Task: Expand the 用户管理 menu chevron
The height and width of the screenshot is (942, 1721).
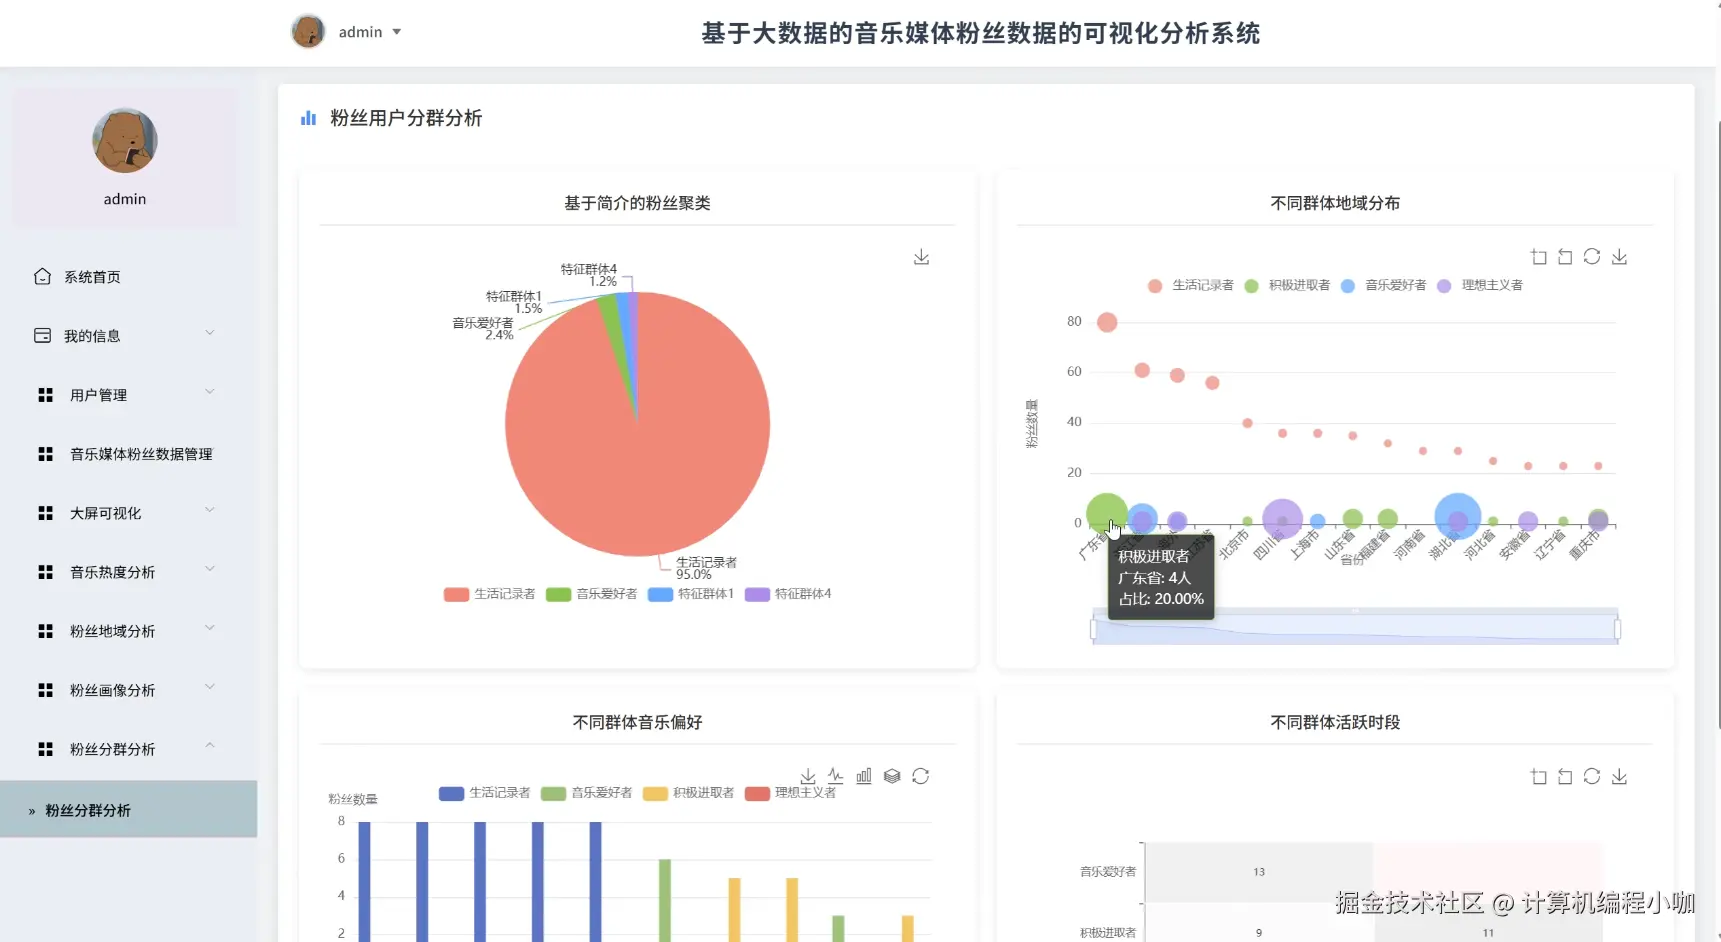Action: (x=210, y=392)
